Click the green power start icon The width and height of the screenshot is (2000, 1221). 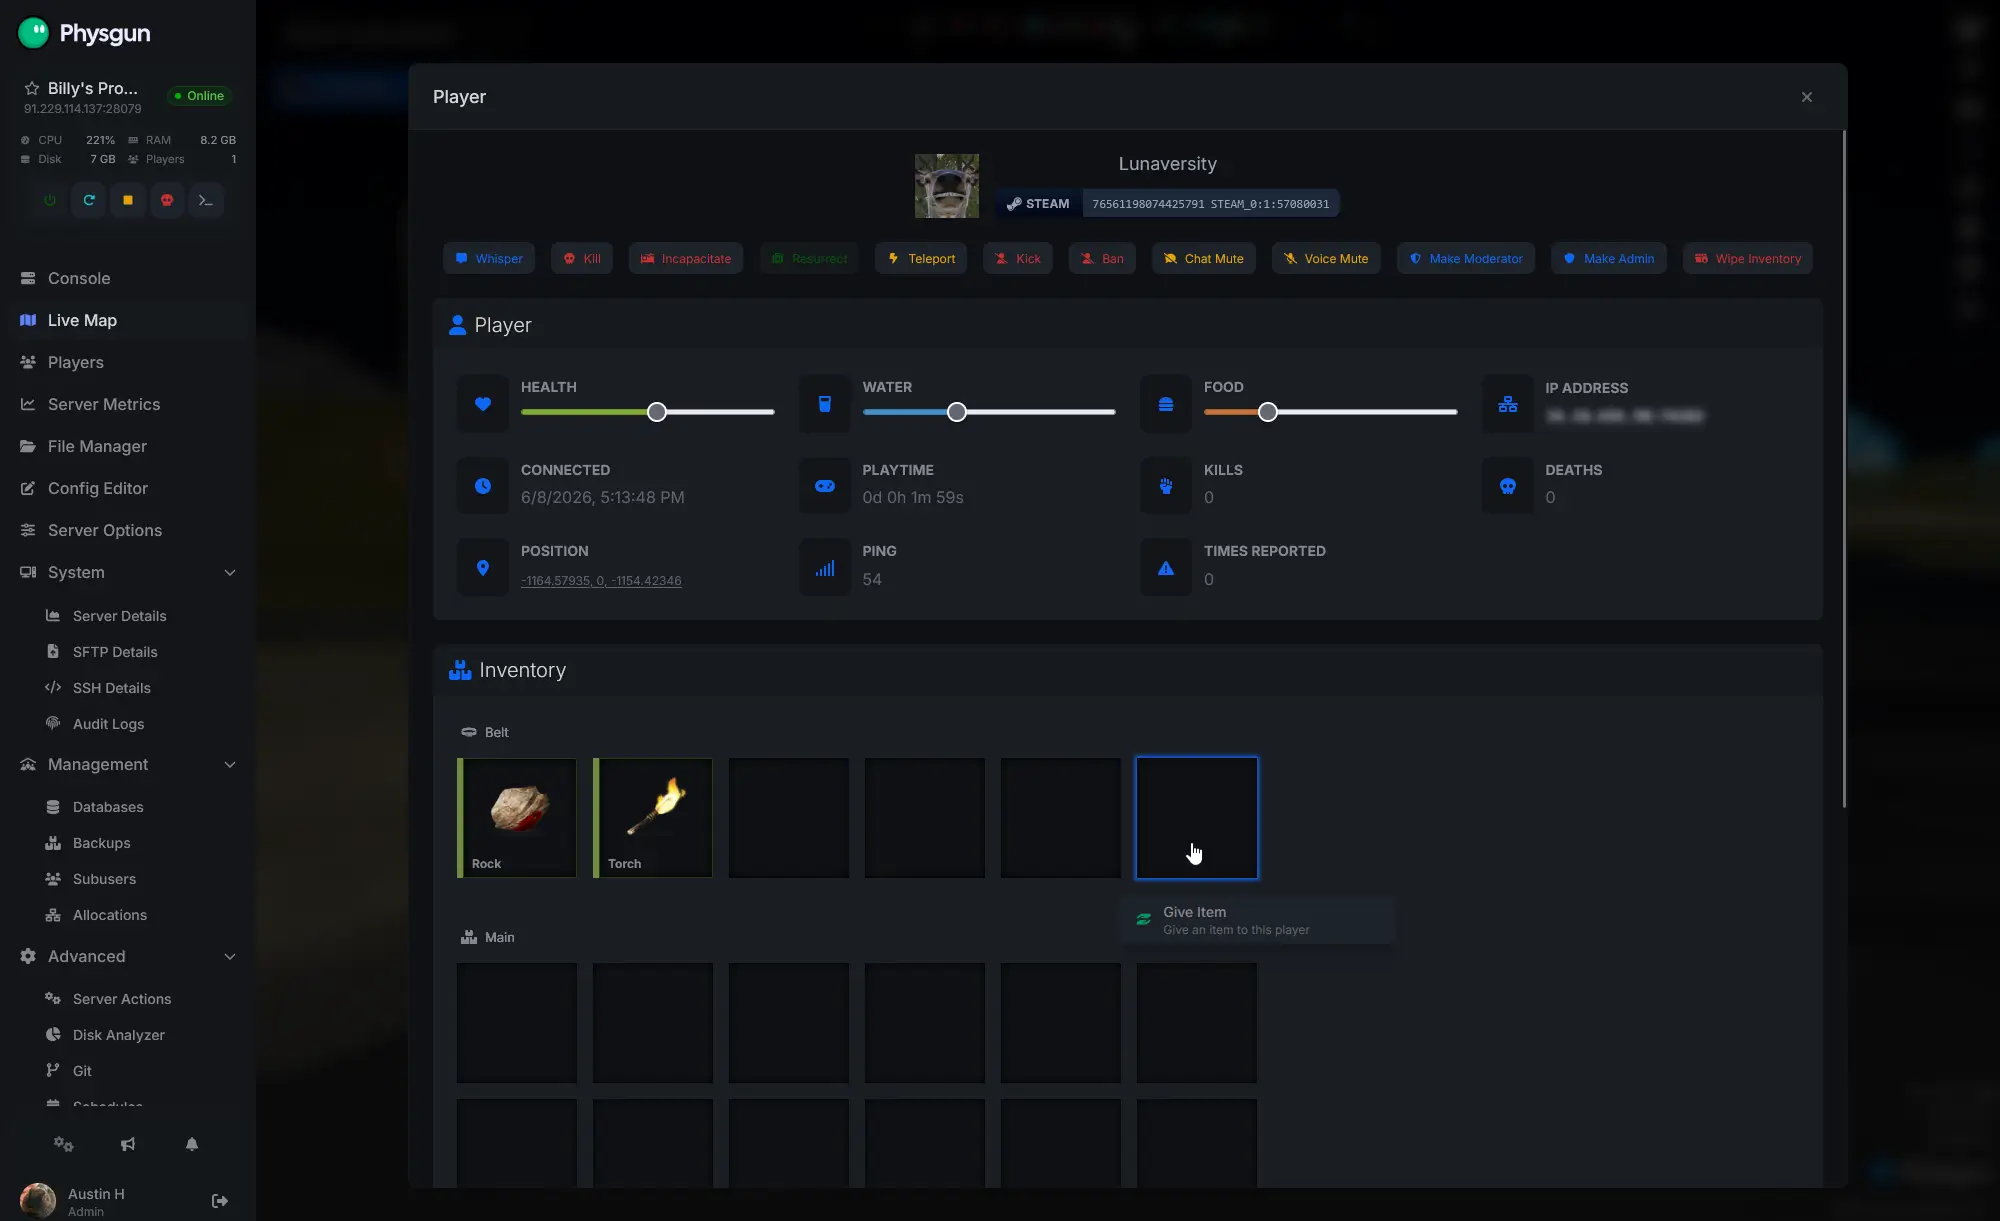(x=50, y=200)
